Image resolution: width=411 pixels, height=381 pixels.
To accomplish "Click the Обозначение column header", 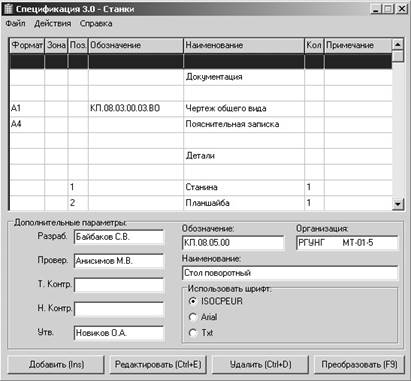I will coord(136,45).
